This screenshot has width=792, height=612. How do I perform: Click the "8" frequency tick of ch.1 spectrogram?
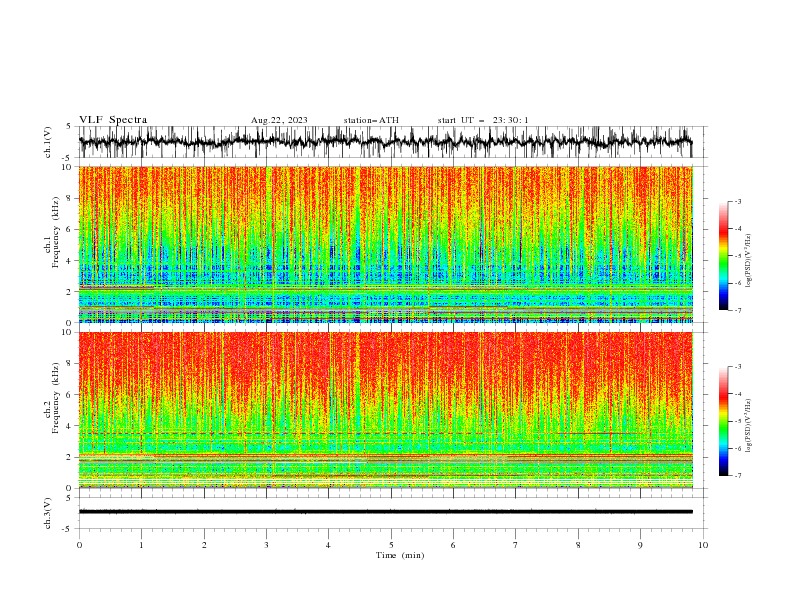pos(70,198)
